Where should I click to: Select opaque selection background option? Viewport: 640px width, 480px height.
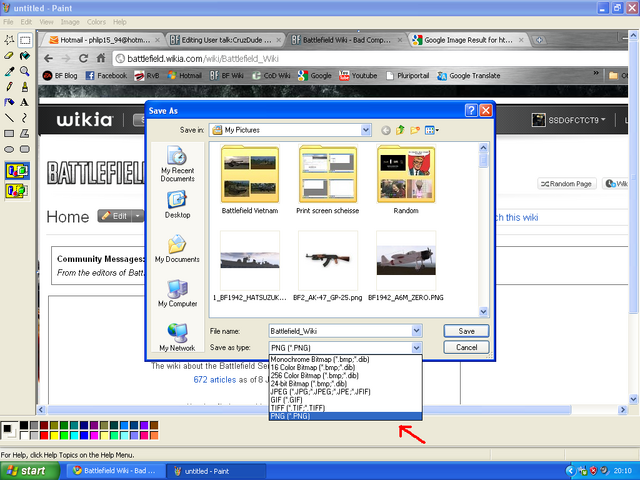click(17, 171)
